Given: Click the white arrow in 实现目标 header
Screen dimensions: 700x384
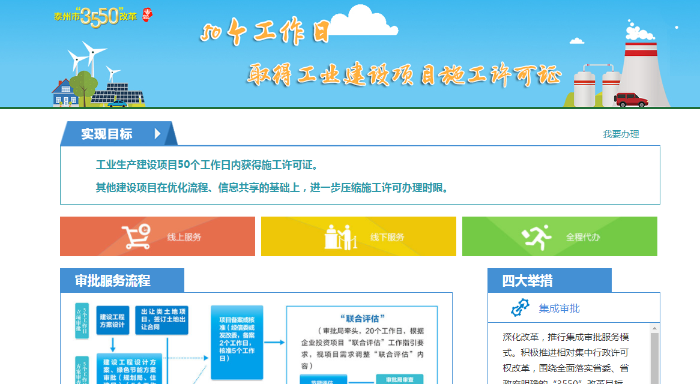Looking at the screenshot, I should [x=157, y=134].
